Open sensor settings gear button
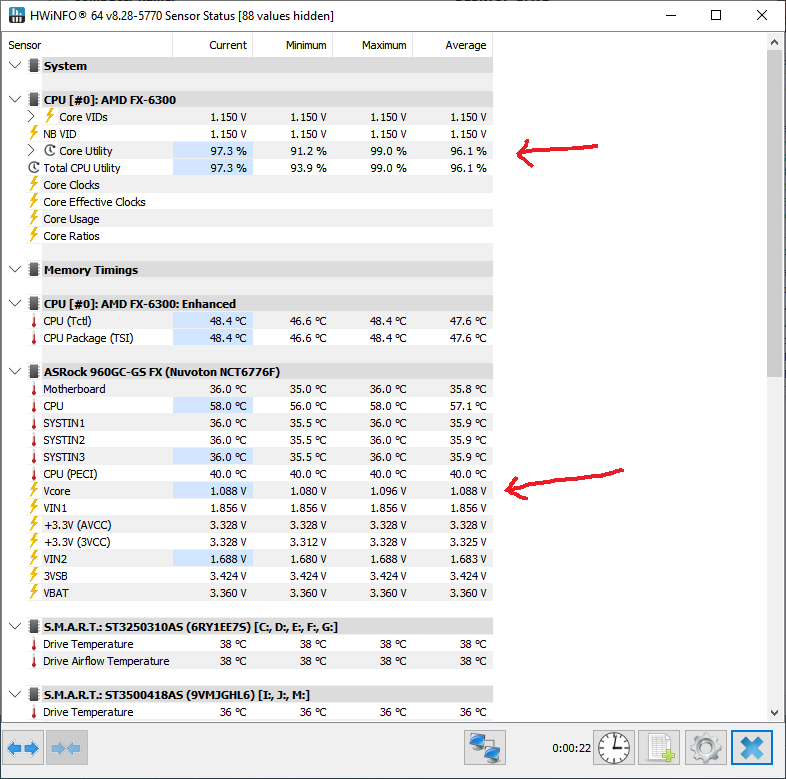Image resolution: width=786 pixels, height=779 pixels. (x=705, y=748)
